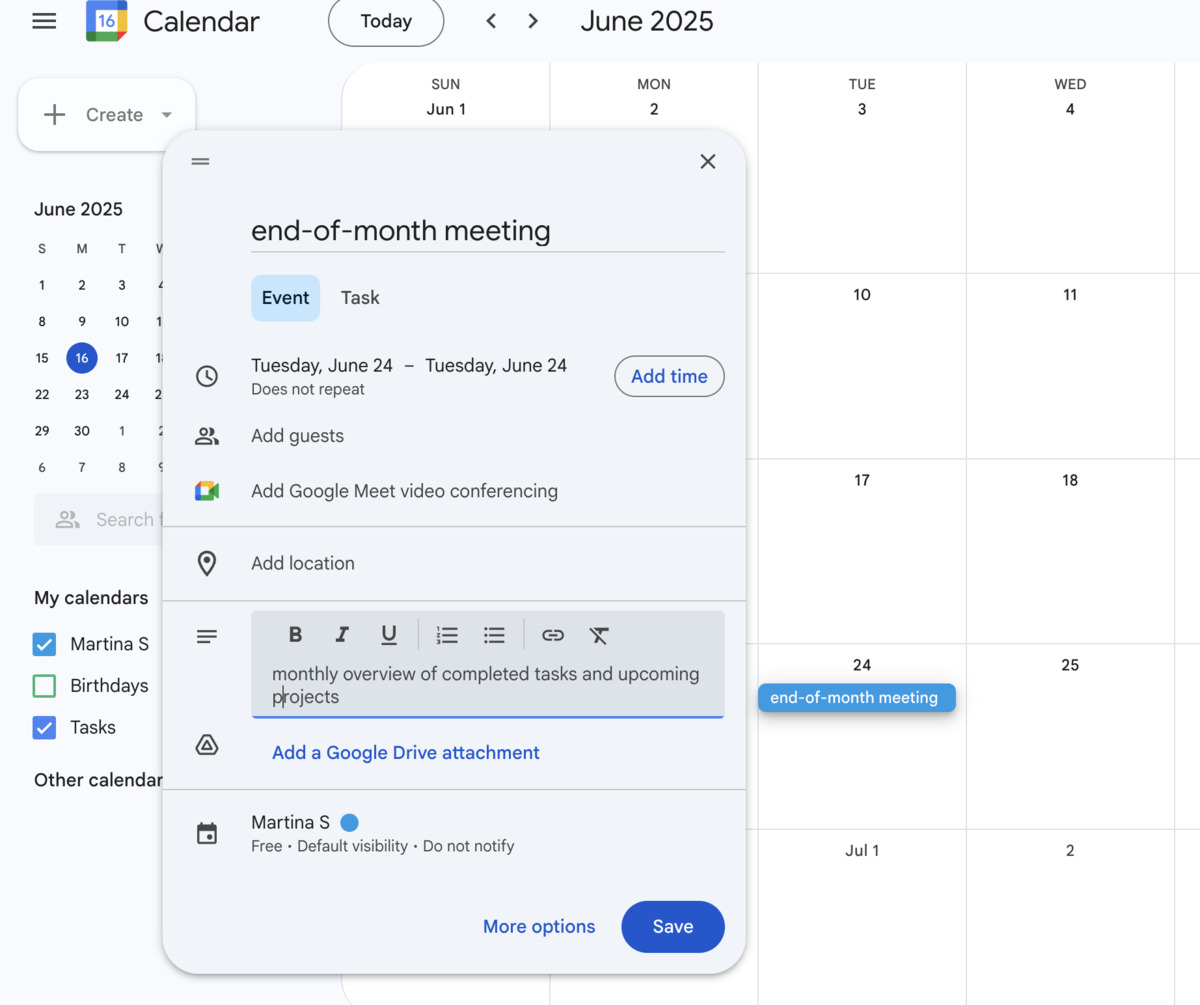Click day 18 in the main grid
The height and width of the screenshot is (1005, 1200).
(x=1070, y=480)
